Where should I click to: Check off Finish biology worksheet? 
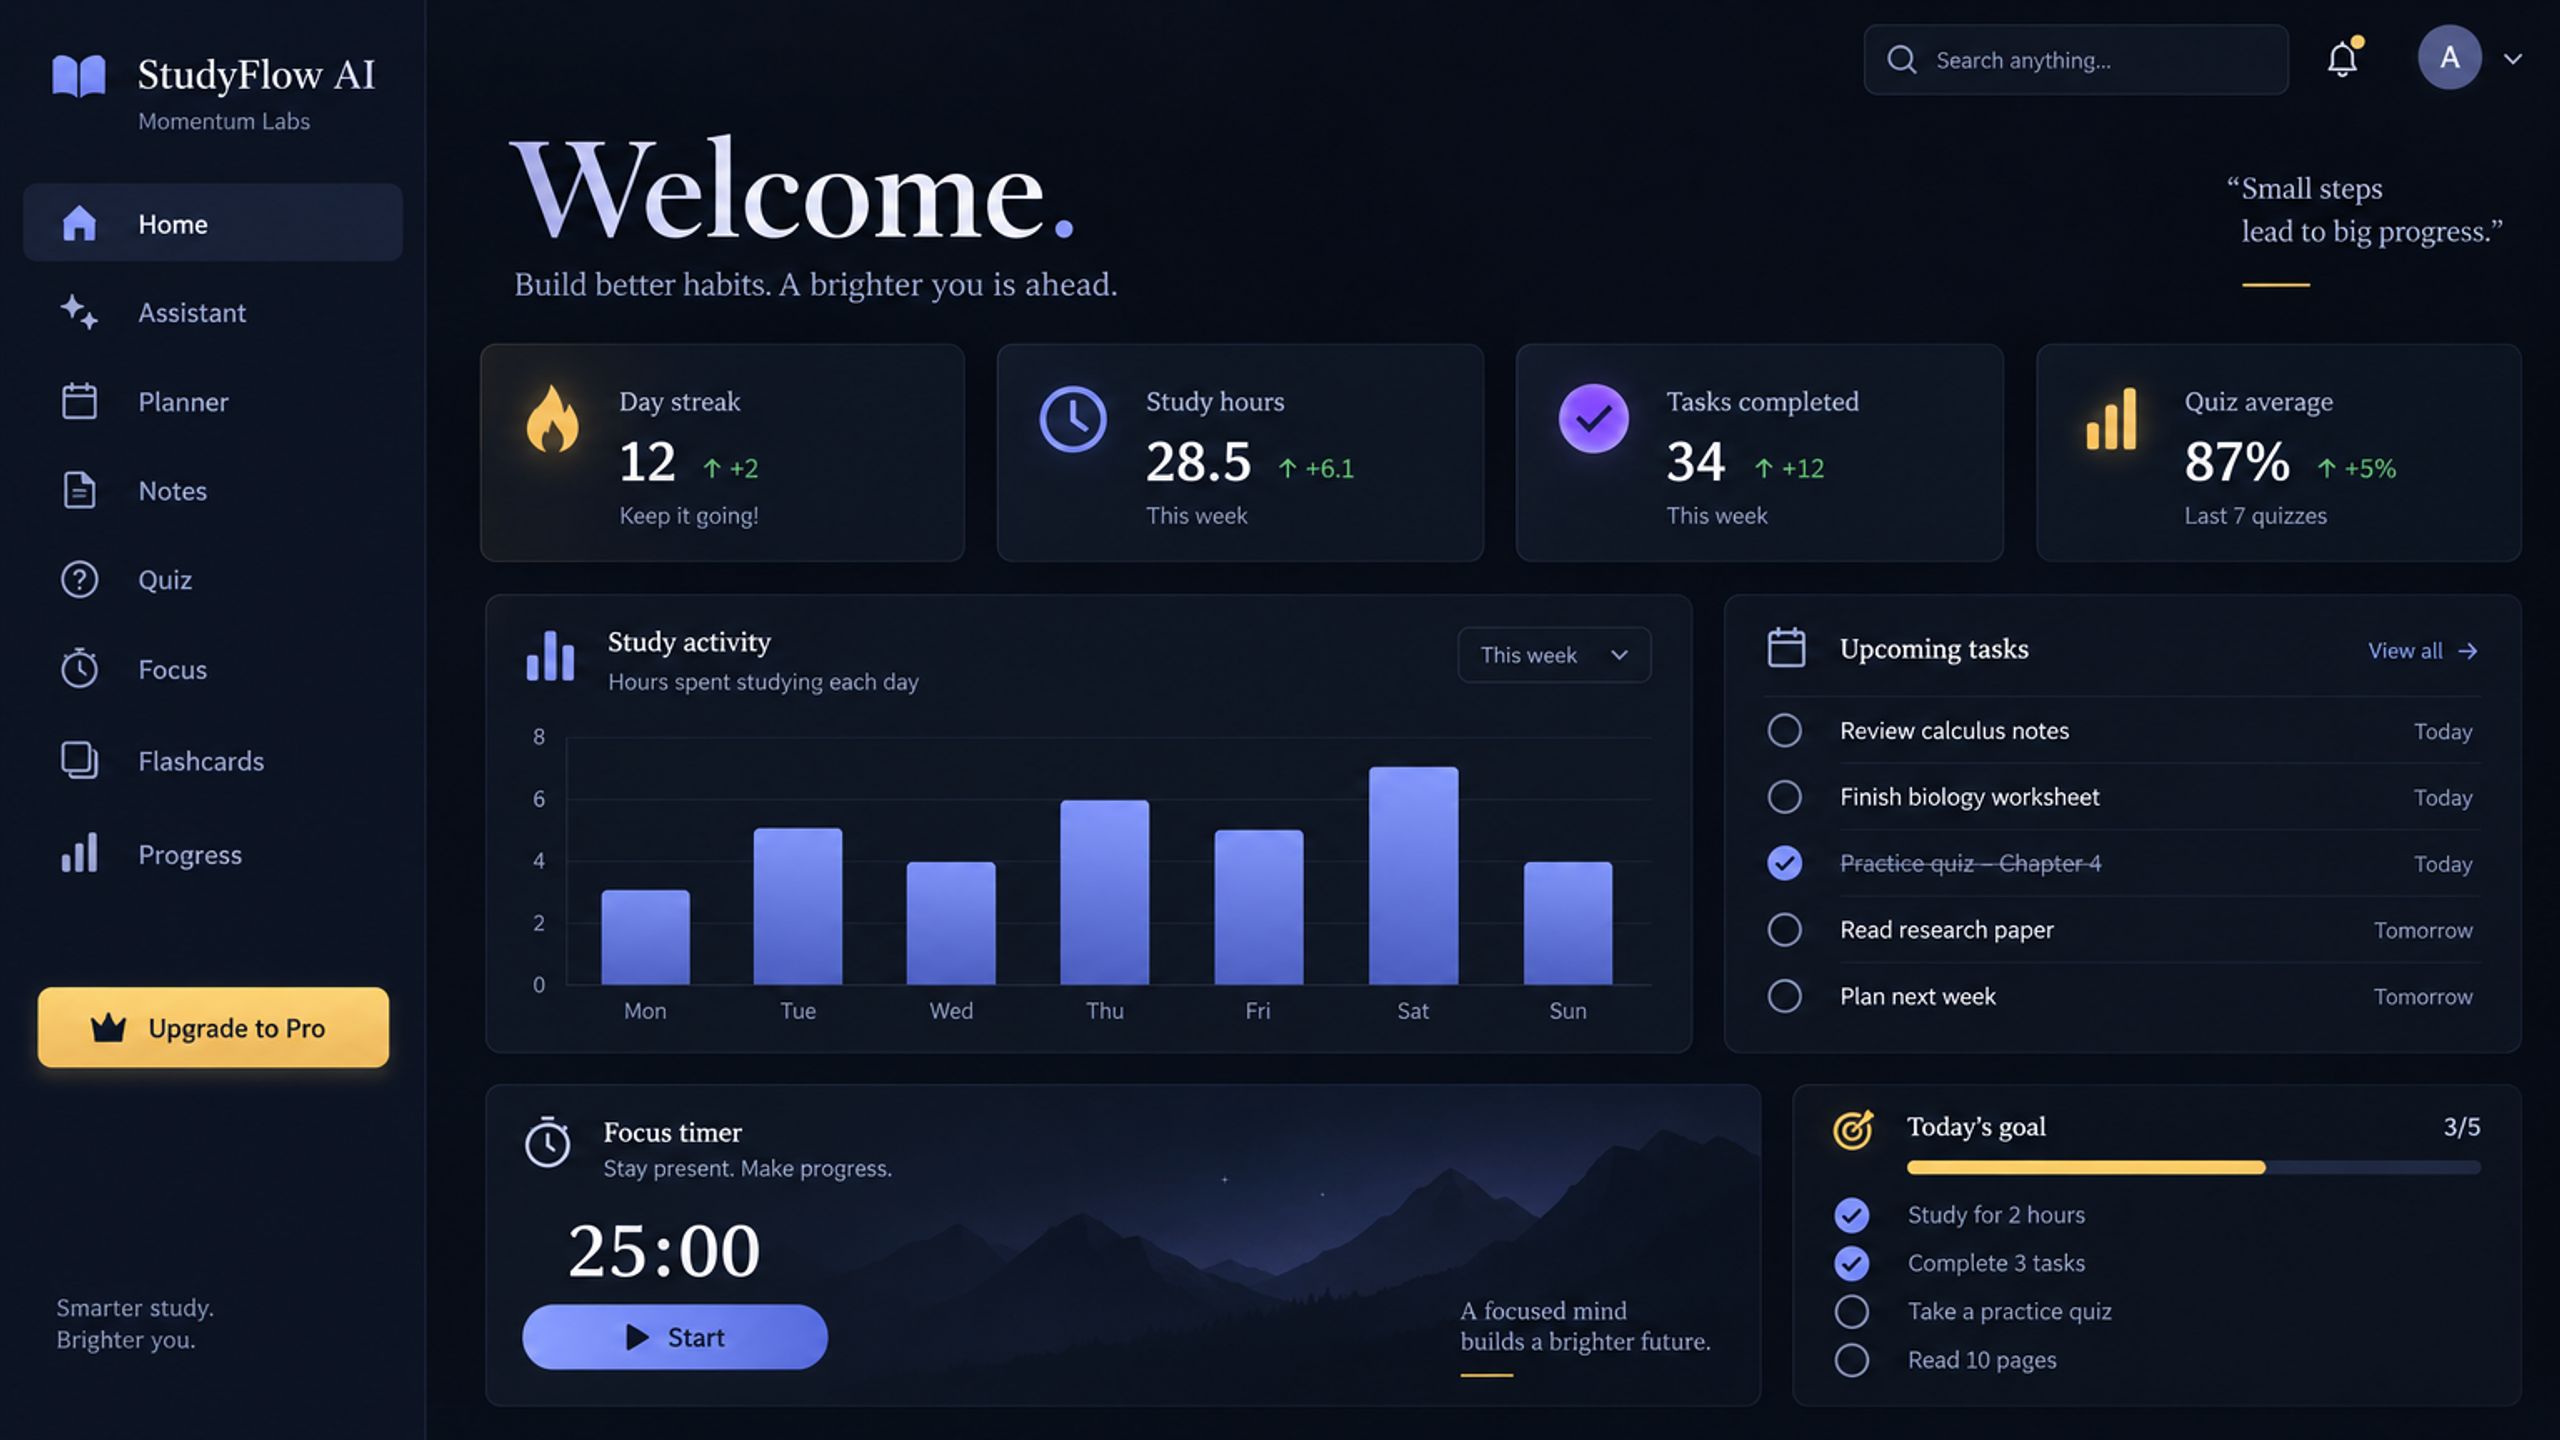1784,797
